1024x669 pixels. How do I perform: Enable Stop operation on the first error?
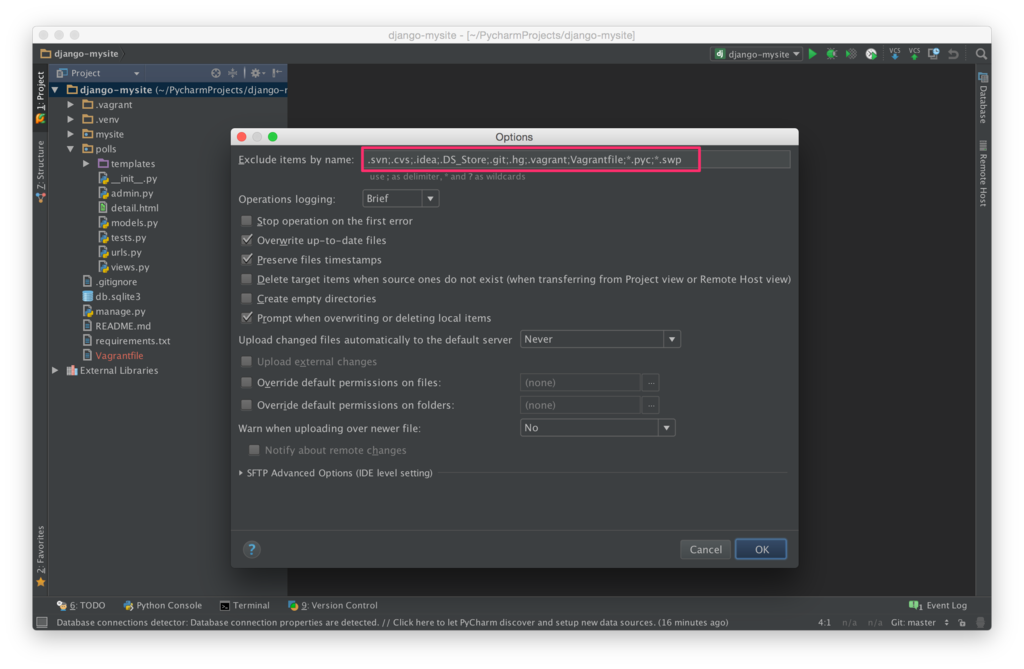tap(246, 221)
